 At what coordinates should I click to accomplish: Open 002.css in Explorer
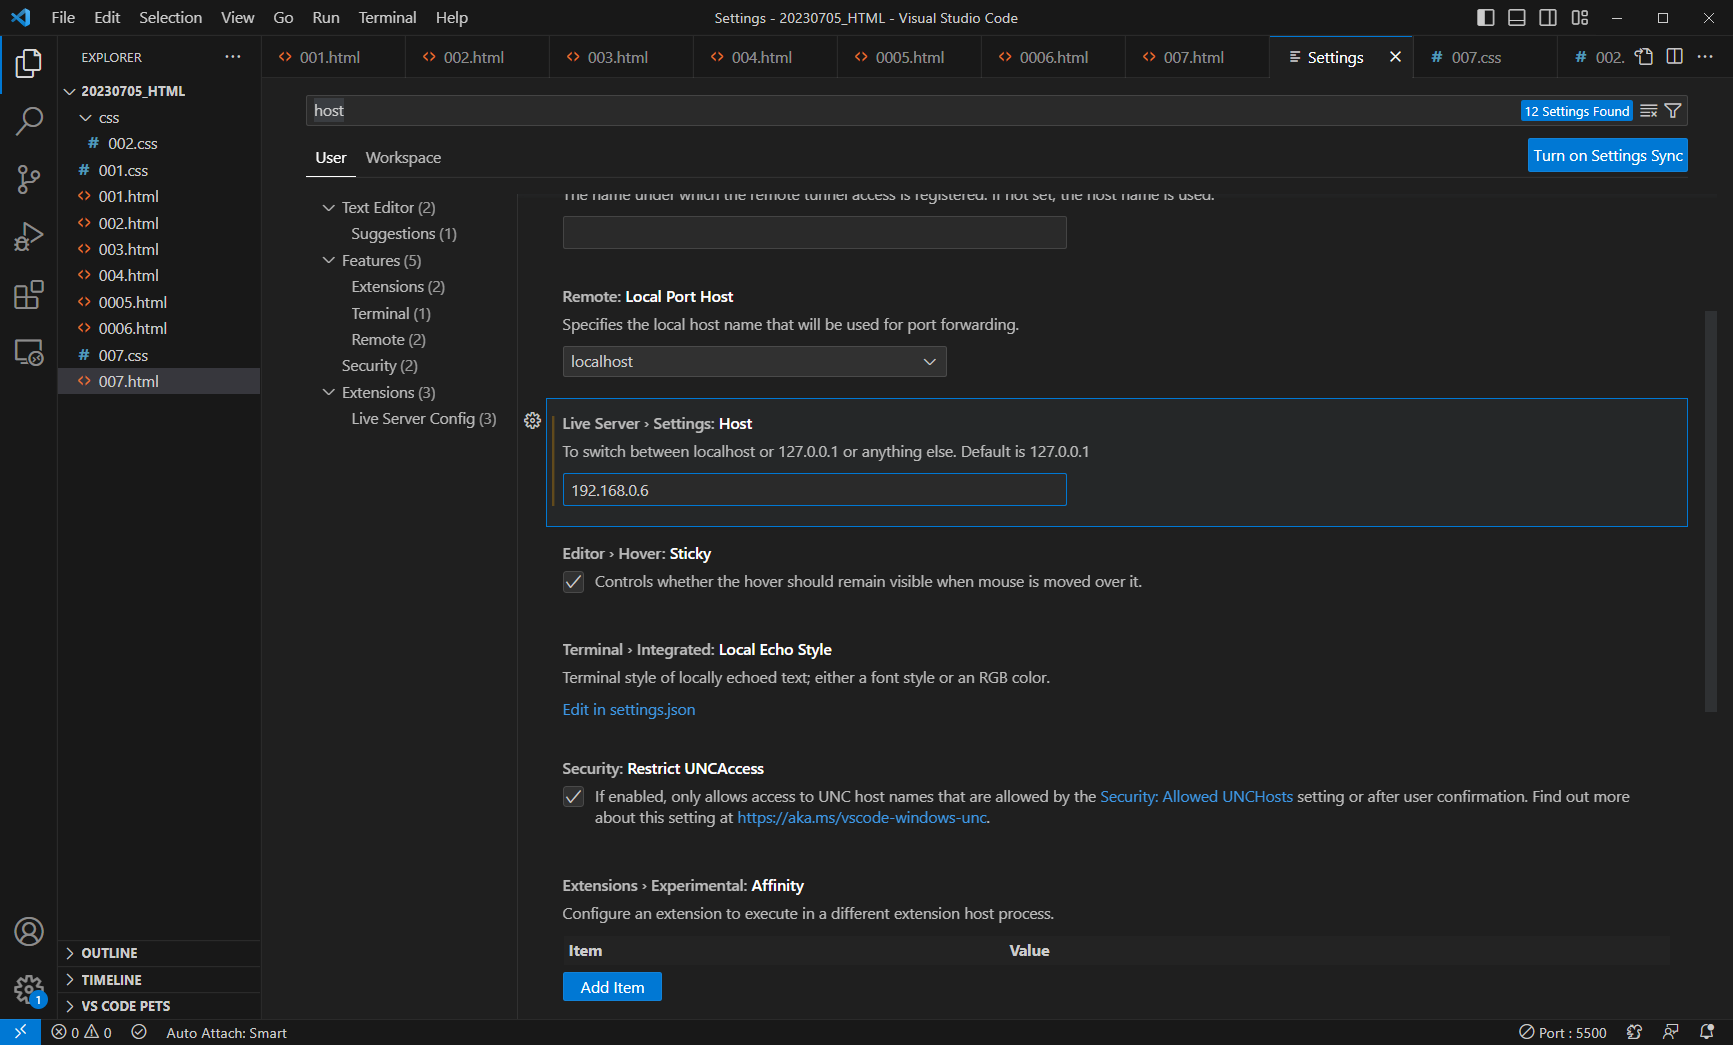click(160, 144)
